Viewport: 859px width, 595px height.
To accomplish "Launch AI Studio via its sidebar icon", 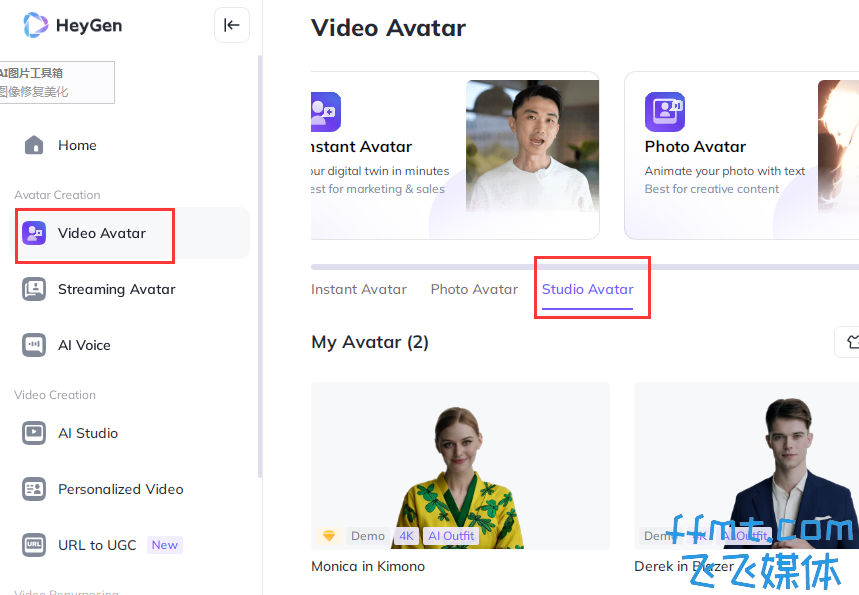I will pos(34,433).
